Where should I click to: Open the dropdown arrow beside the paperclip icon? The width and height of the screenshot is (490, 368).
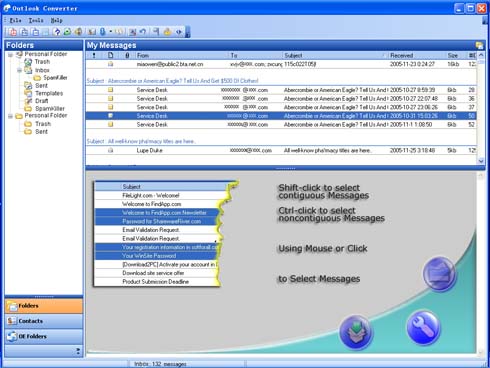tap(110, 32)
